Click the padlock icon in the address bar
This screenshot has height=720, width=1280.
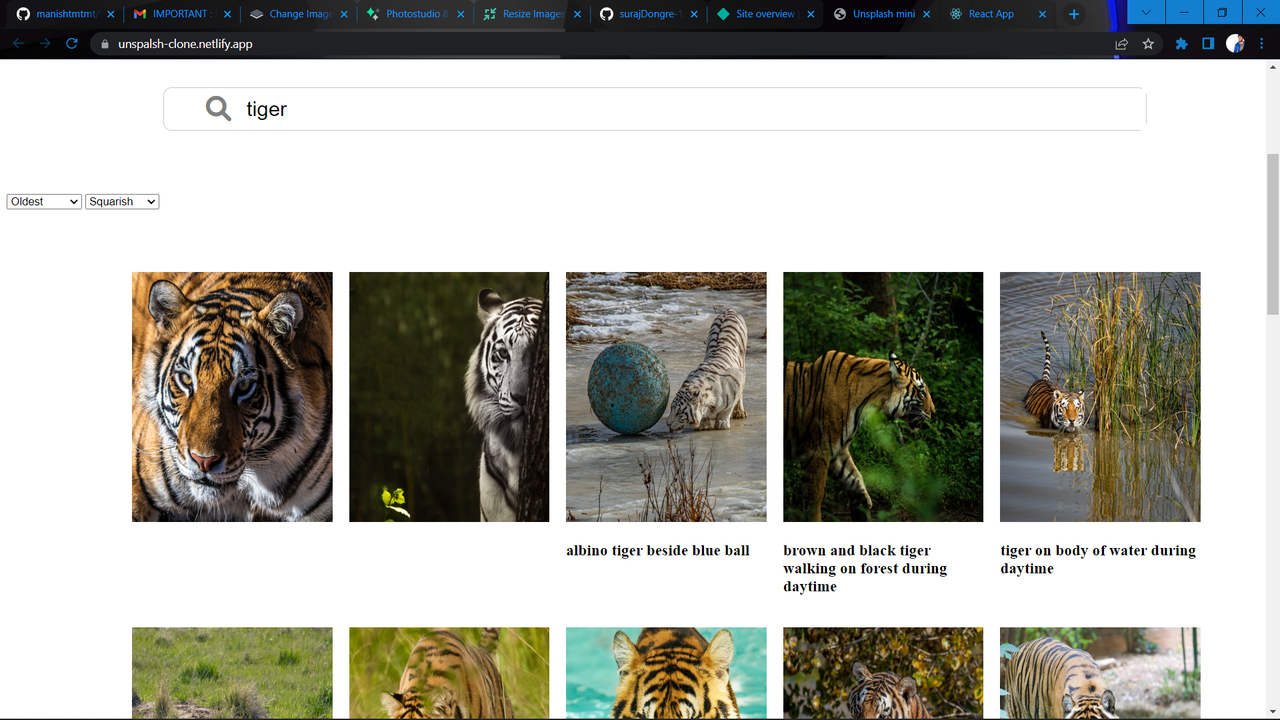pyautogui.click(x=105, y=43)
